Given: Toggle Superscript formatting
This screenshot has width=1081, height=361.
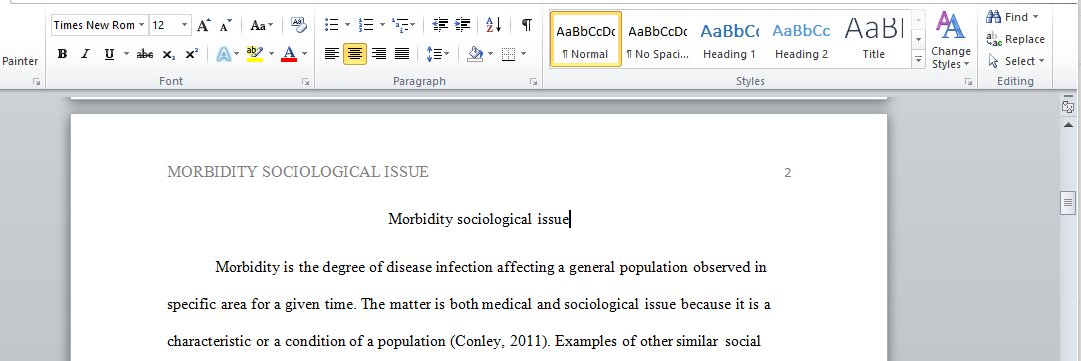Looking at the screenshot, I should (192, 54).
